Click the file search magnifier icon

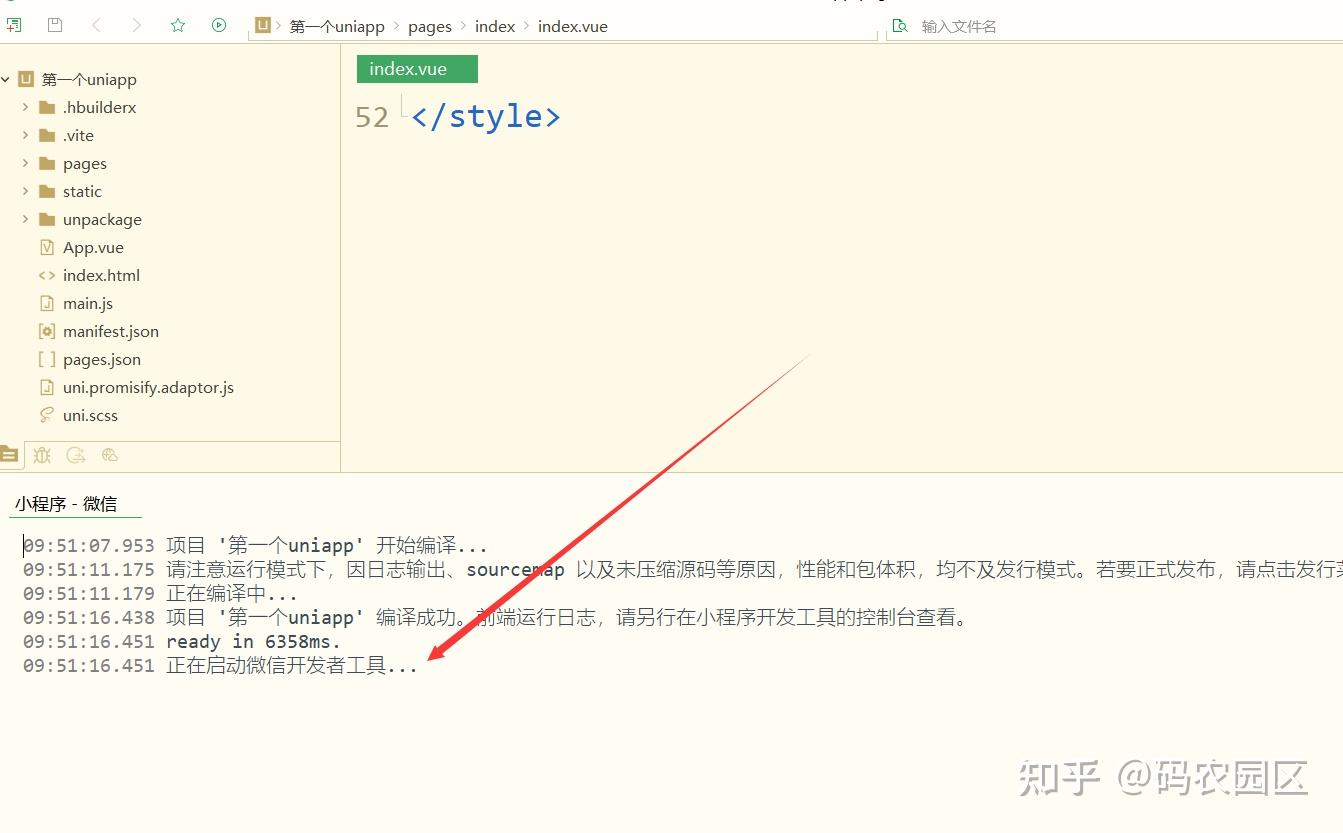click(x=898, y=25)
